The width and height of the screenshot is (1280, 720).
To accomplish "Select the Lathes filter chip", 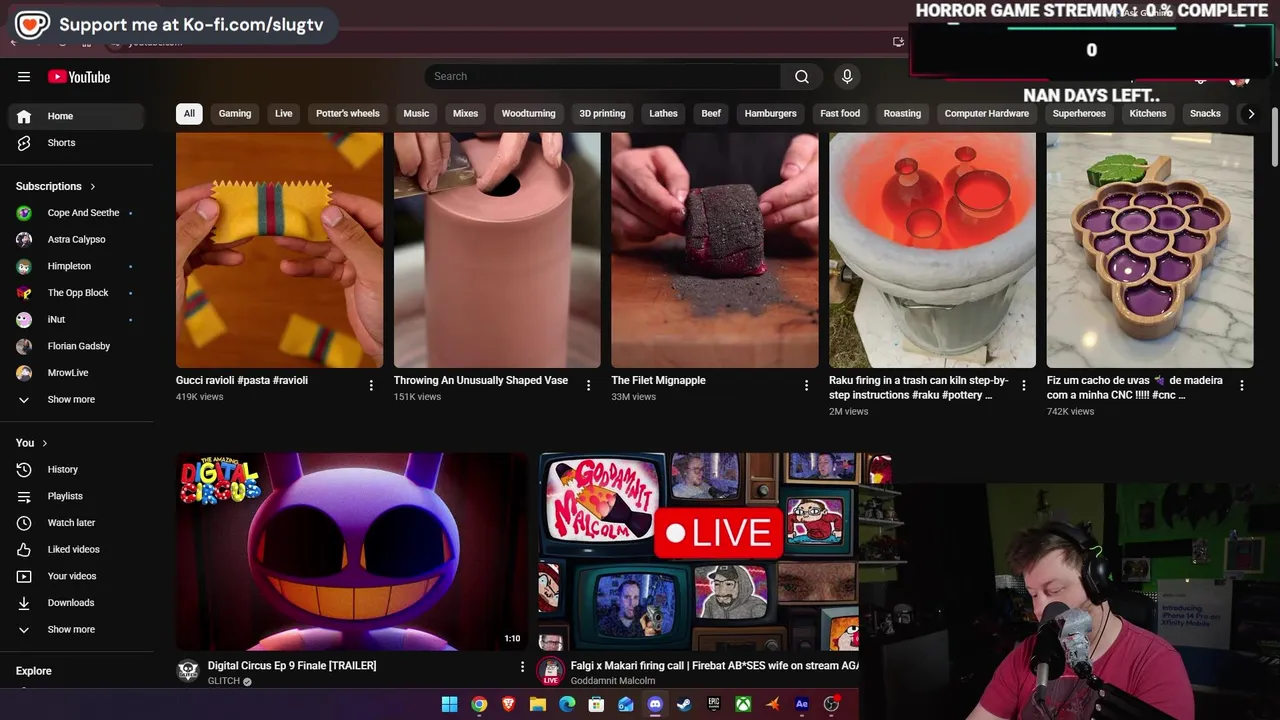I will click(663, 113).
